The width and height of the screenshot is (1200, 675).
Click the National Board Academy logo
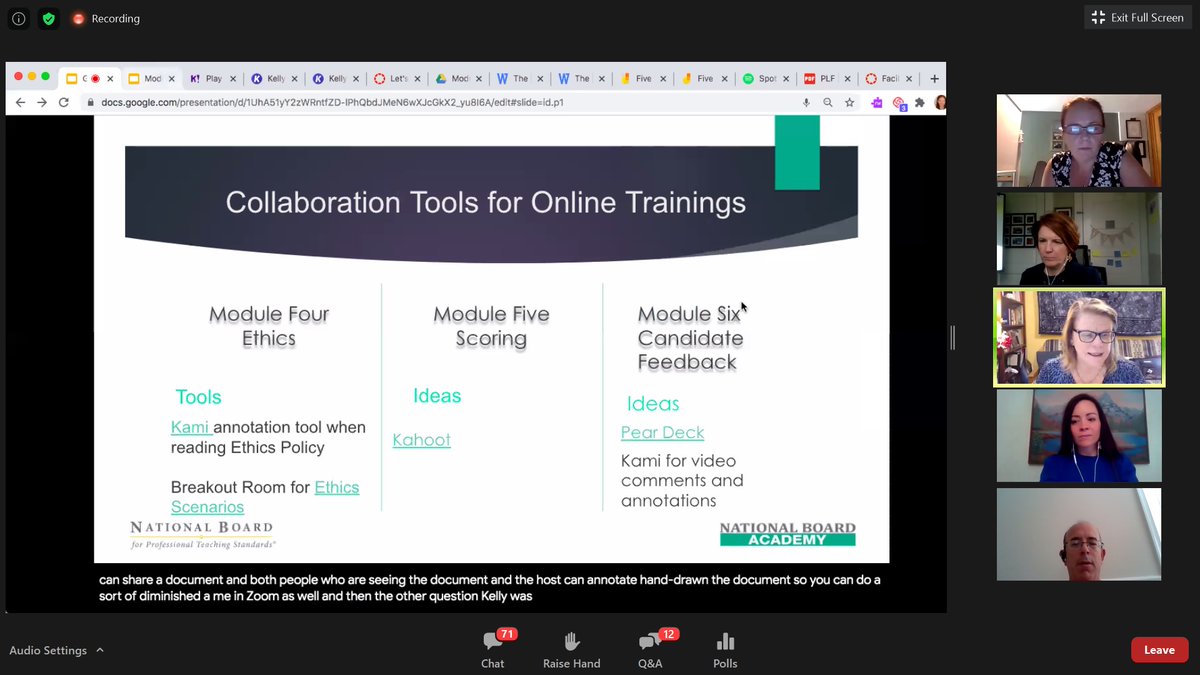pos(788,533)
